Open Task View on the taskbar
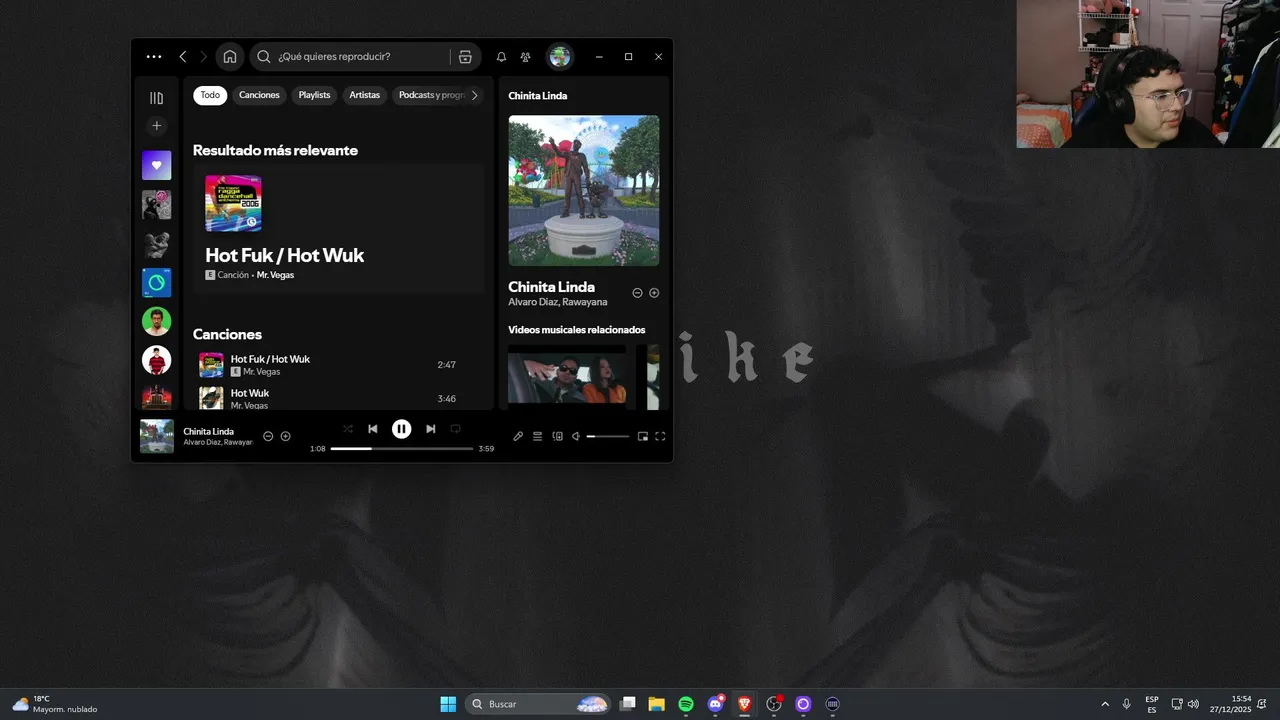The image size is (1280, 720). click(628, 704)
